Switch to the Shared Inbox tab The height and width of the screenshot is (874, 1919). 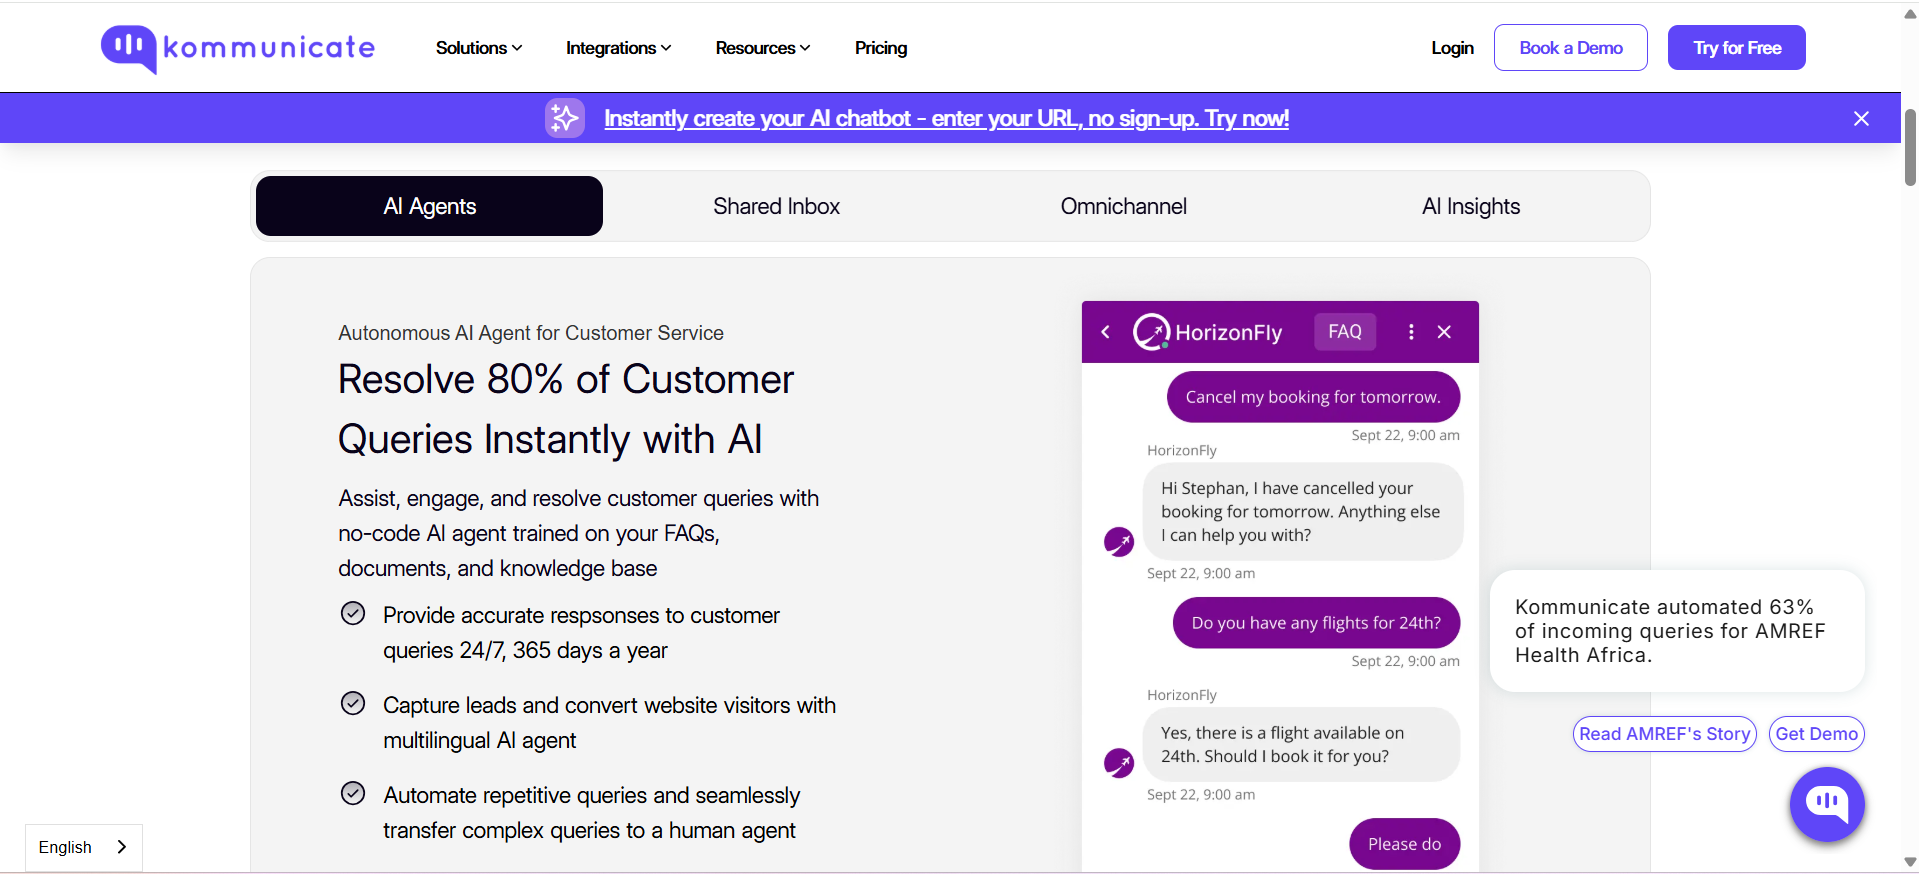coord(776,206)
